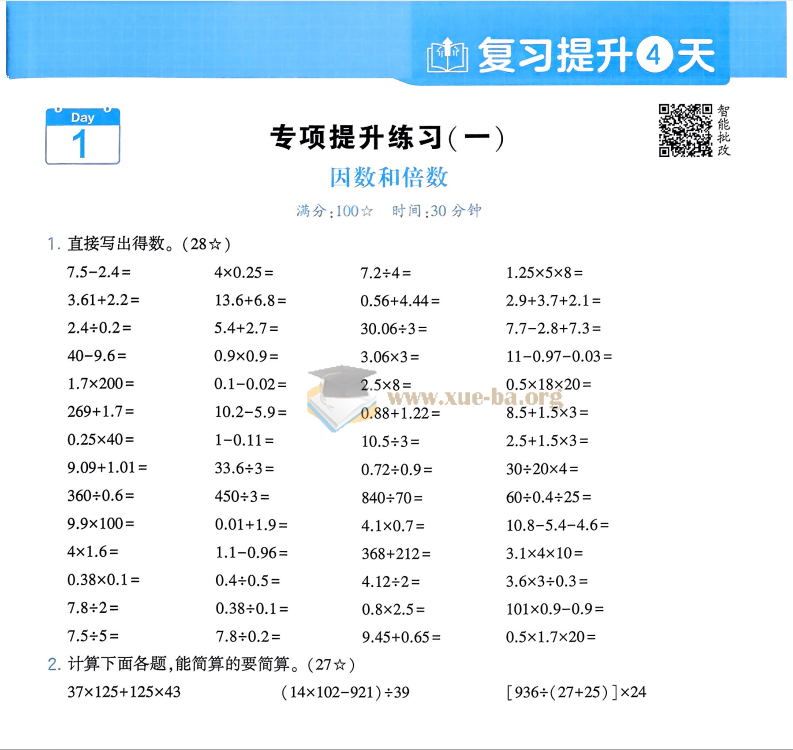Screen dimensions: 793x750
Task: Click the problem 0.38×0.1=
Action: 103,579
